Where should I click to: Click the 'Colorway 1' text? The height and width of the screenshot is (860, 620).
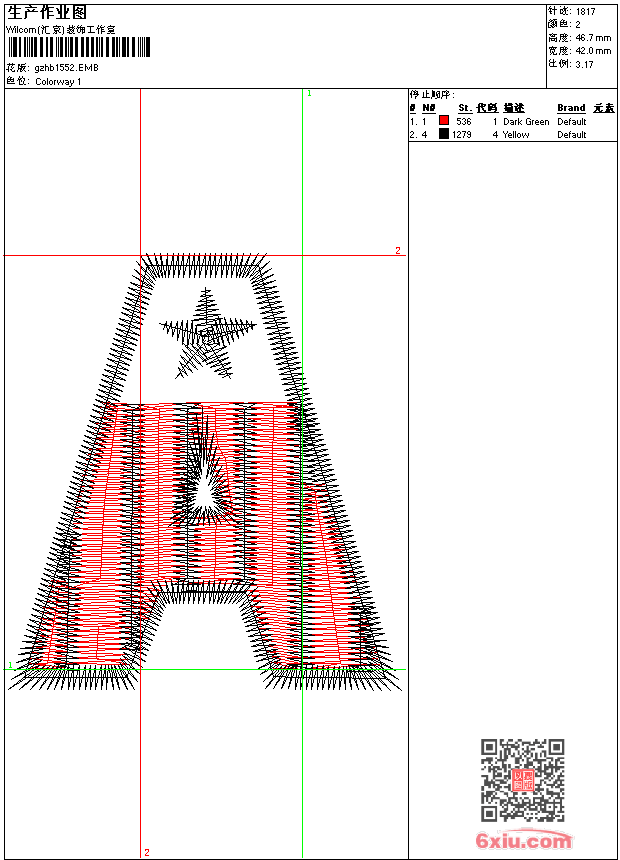pos(58,82)
